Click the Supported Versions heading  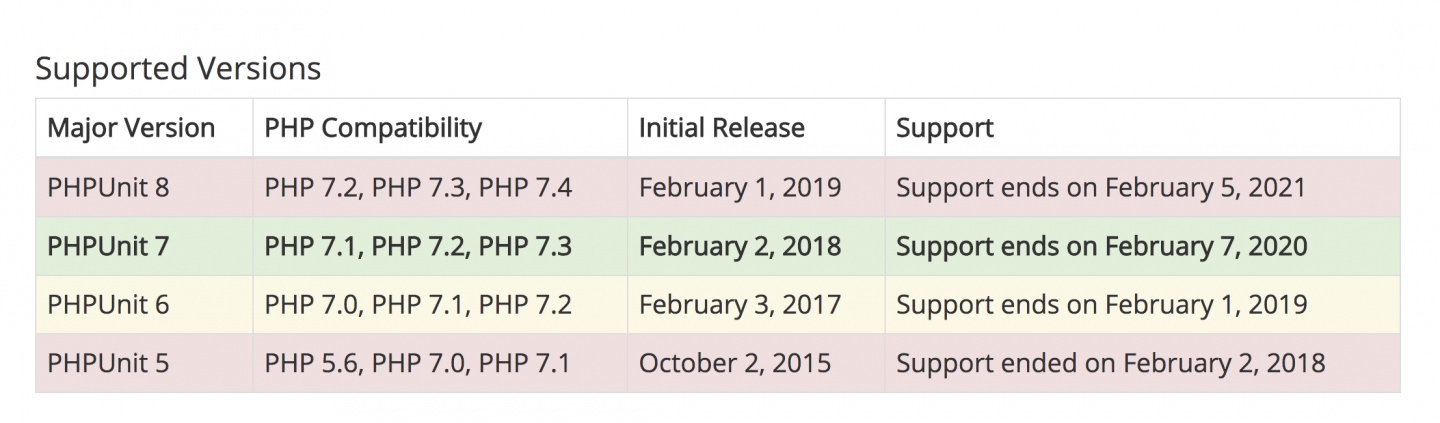click(178, 68)
